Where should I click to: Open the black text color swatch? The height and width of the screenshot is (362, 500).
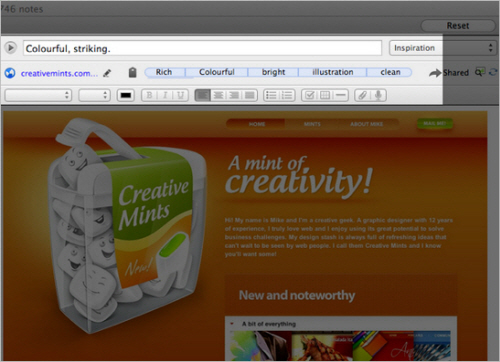click(126, 96)
